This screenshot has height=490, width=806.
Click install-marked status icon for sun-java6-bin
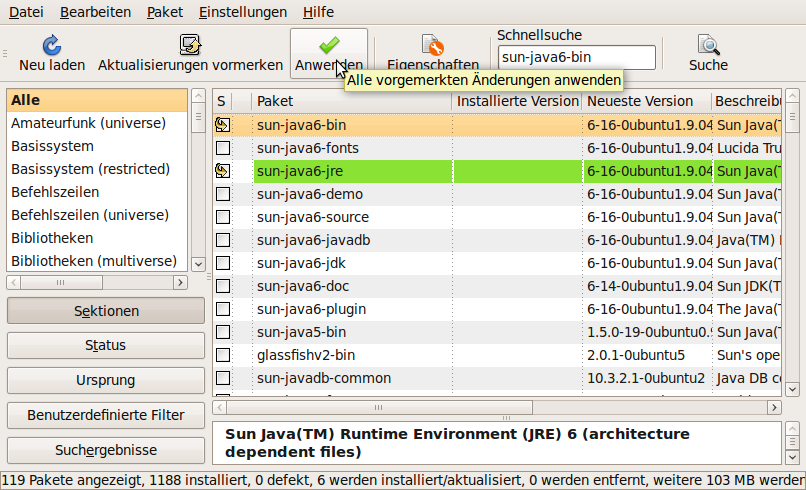click(x=223, y=125)
